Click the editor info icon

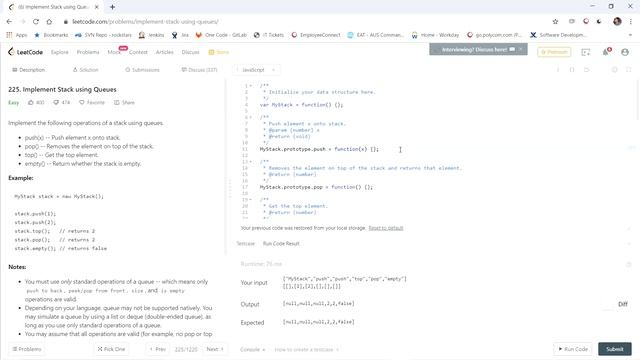pyautogui.click(x=558, y=70)
